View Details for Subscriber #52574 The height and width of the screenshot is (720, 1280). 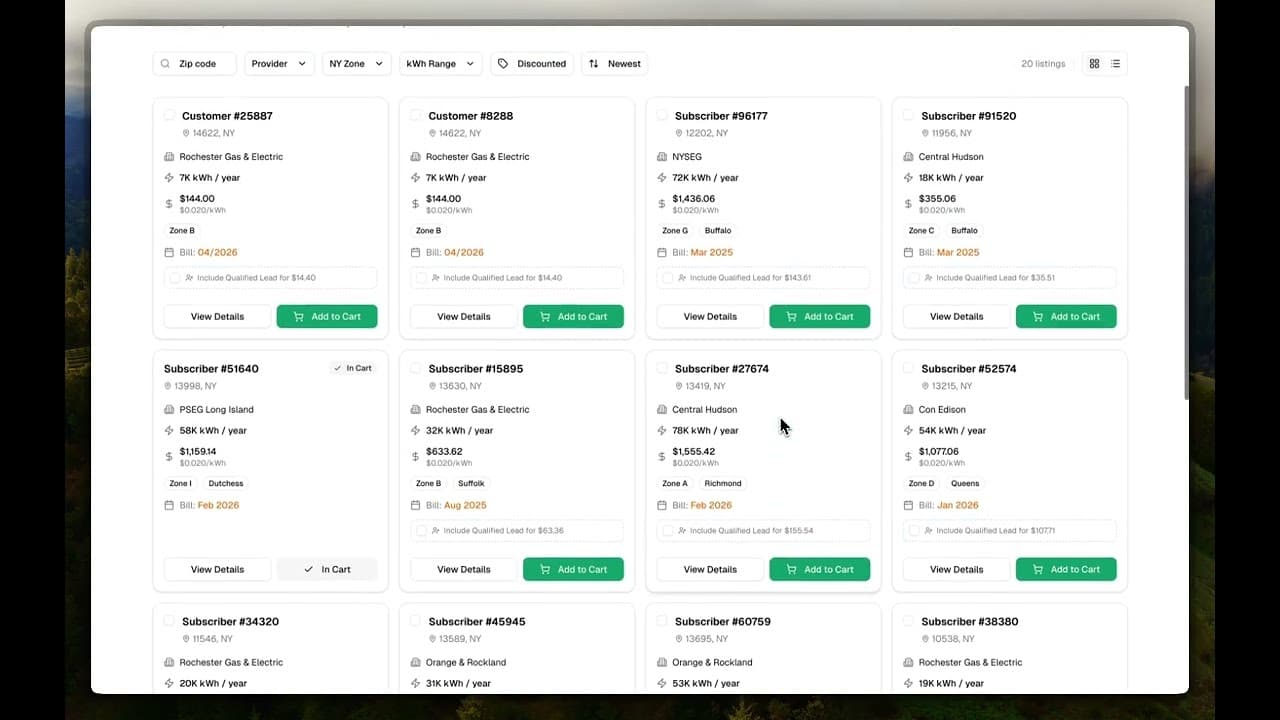tap(957, 570)
